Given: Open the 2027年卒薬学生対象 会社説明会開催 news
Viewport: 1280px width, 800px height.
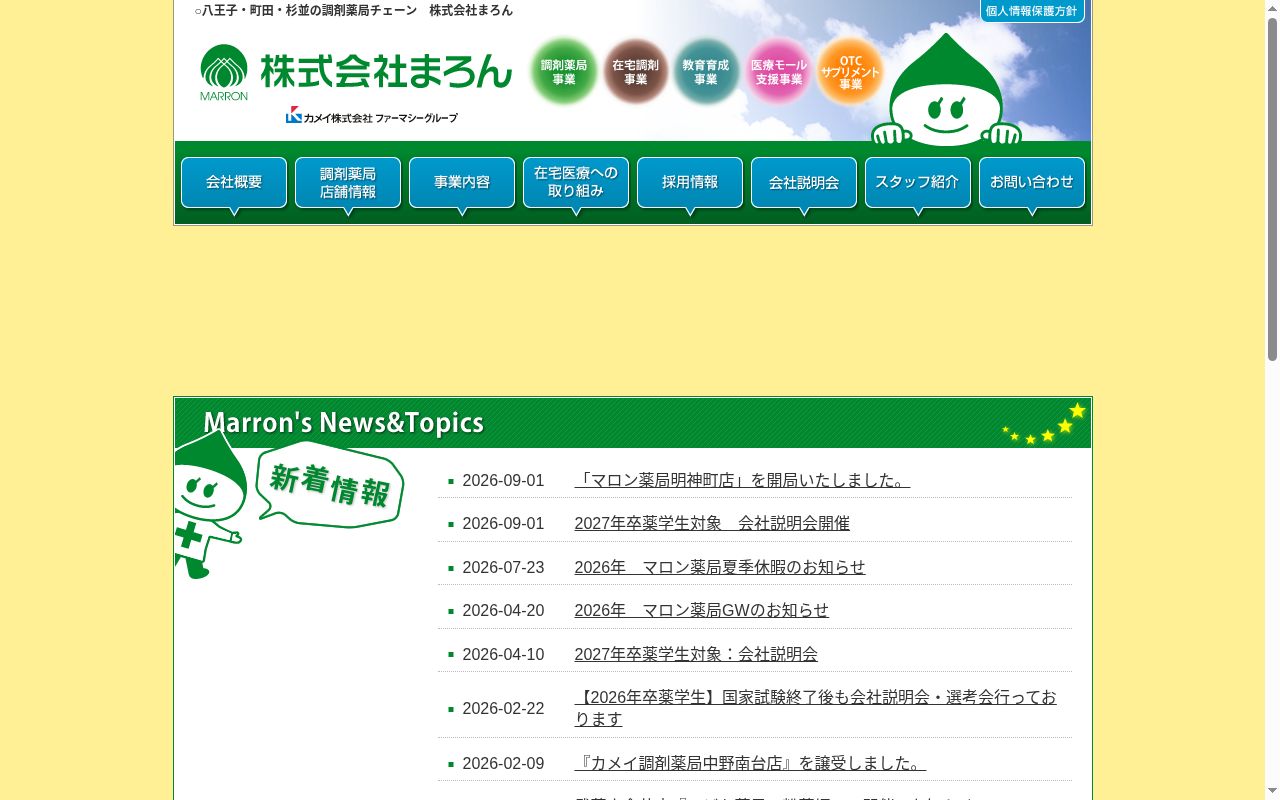Looking at the screenshot, I should click(712, 523).
